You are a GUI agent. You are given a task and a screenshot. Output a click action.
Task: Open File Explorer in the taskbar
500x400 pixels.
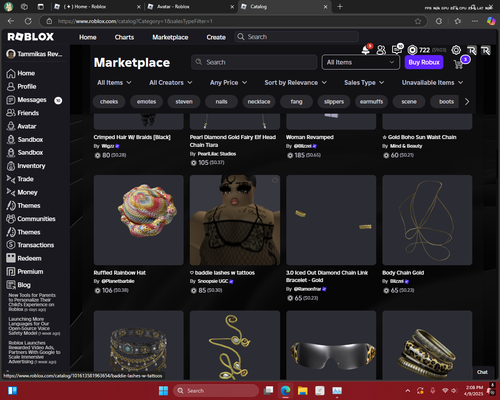(x=303, y=391)
